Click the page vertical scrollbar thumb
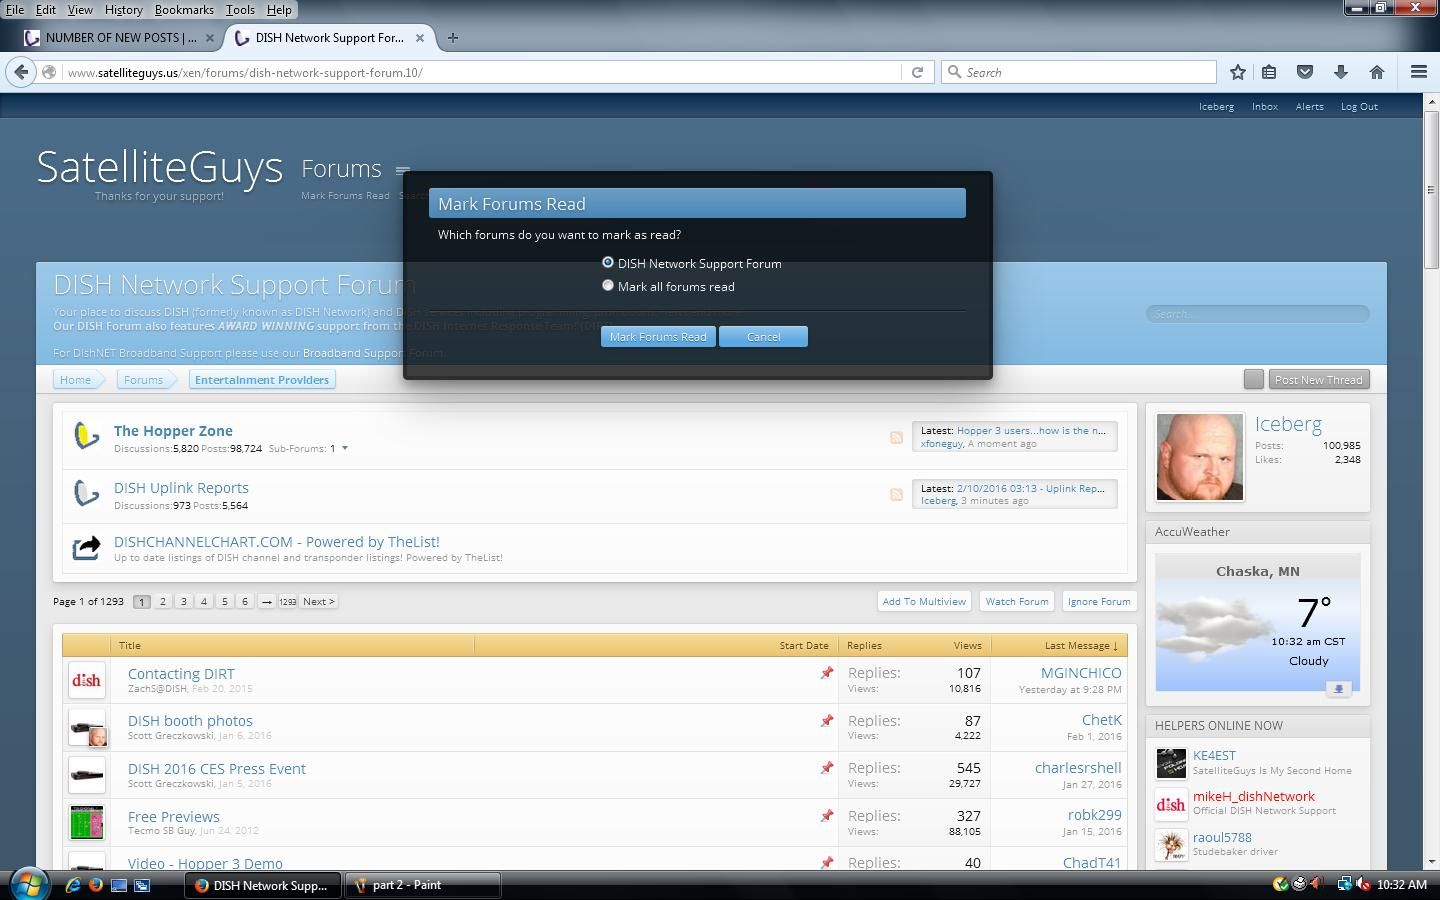 click(x=1432, y=190)
